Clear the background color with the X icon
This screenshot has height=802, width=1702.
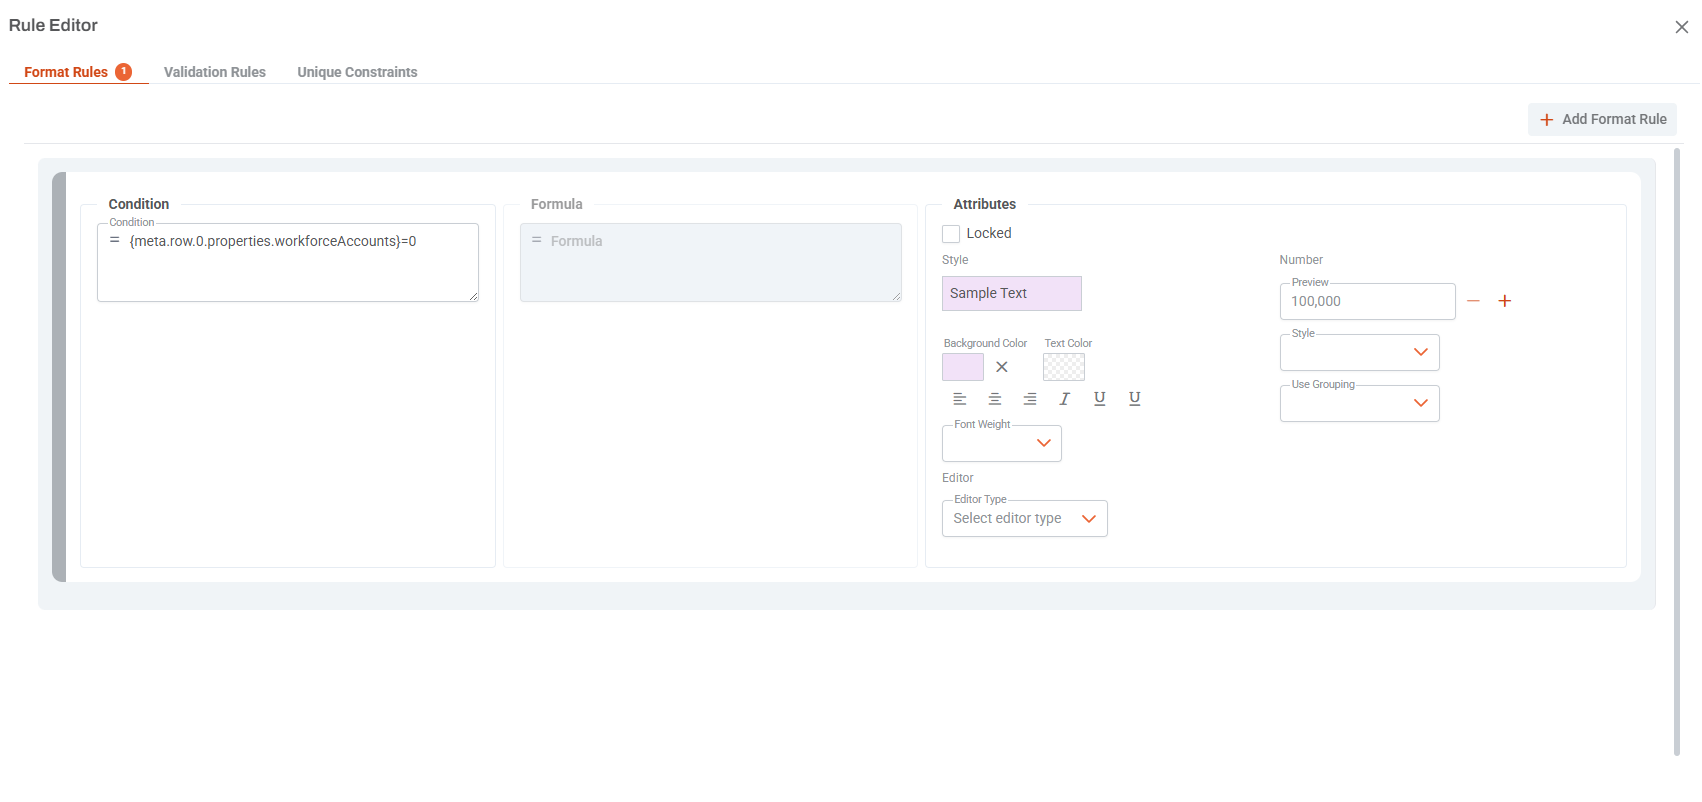pos(1002,367)
